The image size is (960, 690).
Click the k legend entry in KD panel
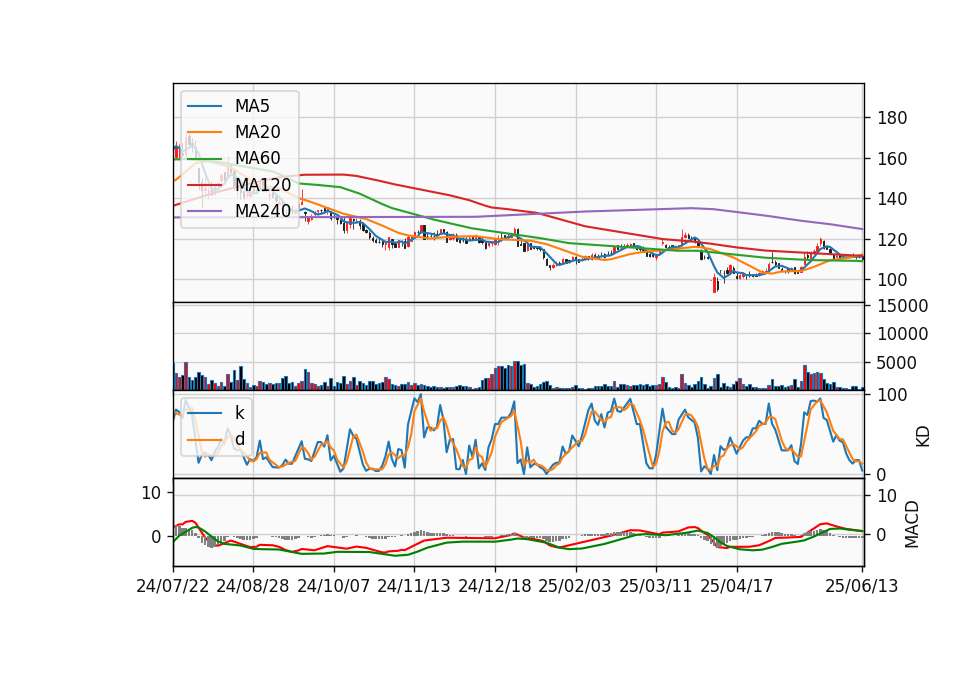click(239, 413)
